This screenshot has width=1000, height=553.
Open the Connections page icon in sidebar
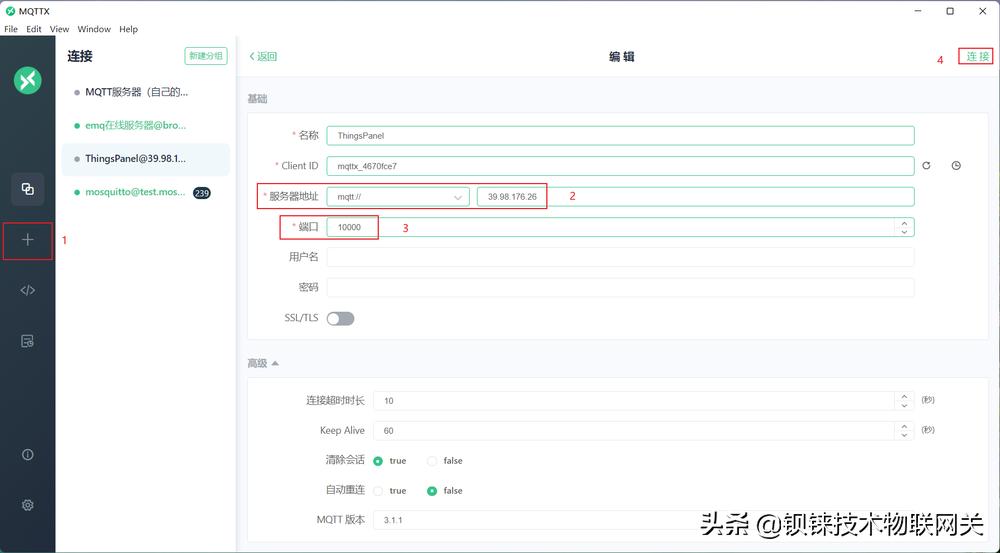tap(27, 189)
